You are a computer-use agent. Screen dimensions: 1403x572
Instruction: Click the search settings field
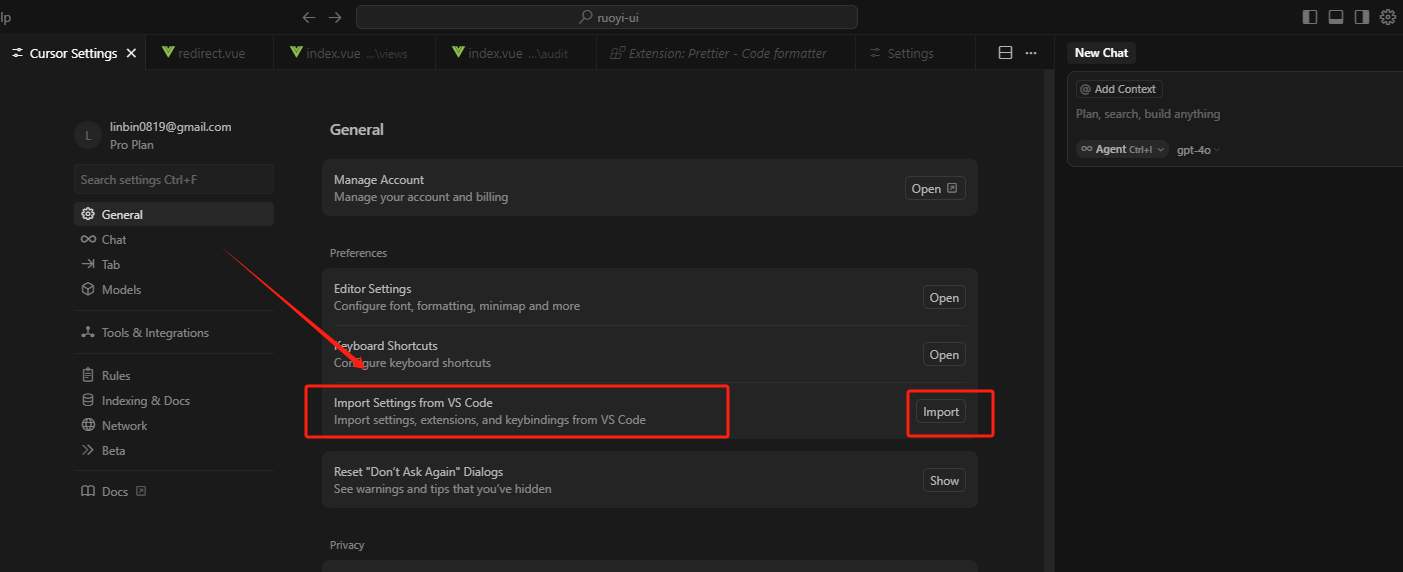click(x=174, y=179)
